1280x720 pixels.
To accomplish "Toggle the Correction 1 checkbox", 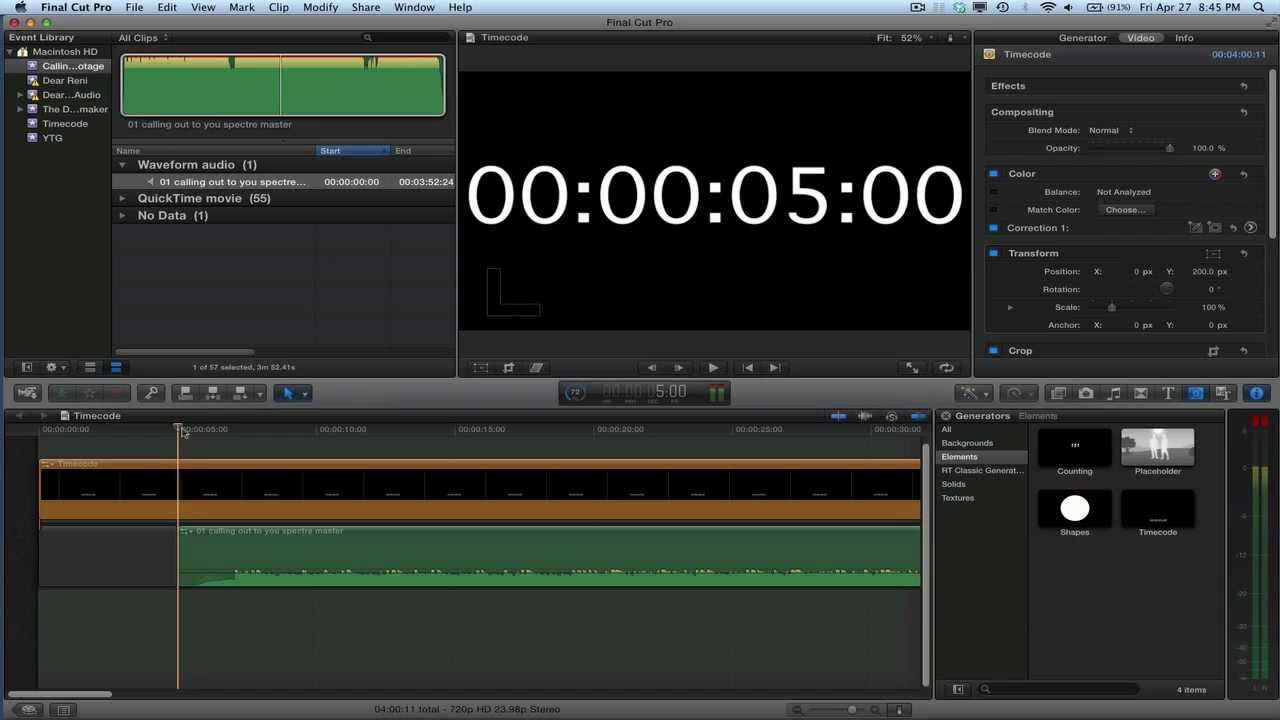I will [x=993, y=228].
